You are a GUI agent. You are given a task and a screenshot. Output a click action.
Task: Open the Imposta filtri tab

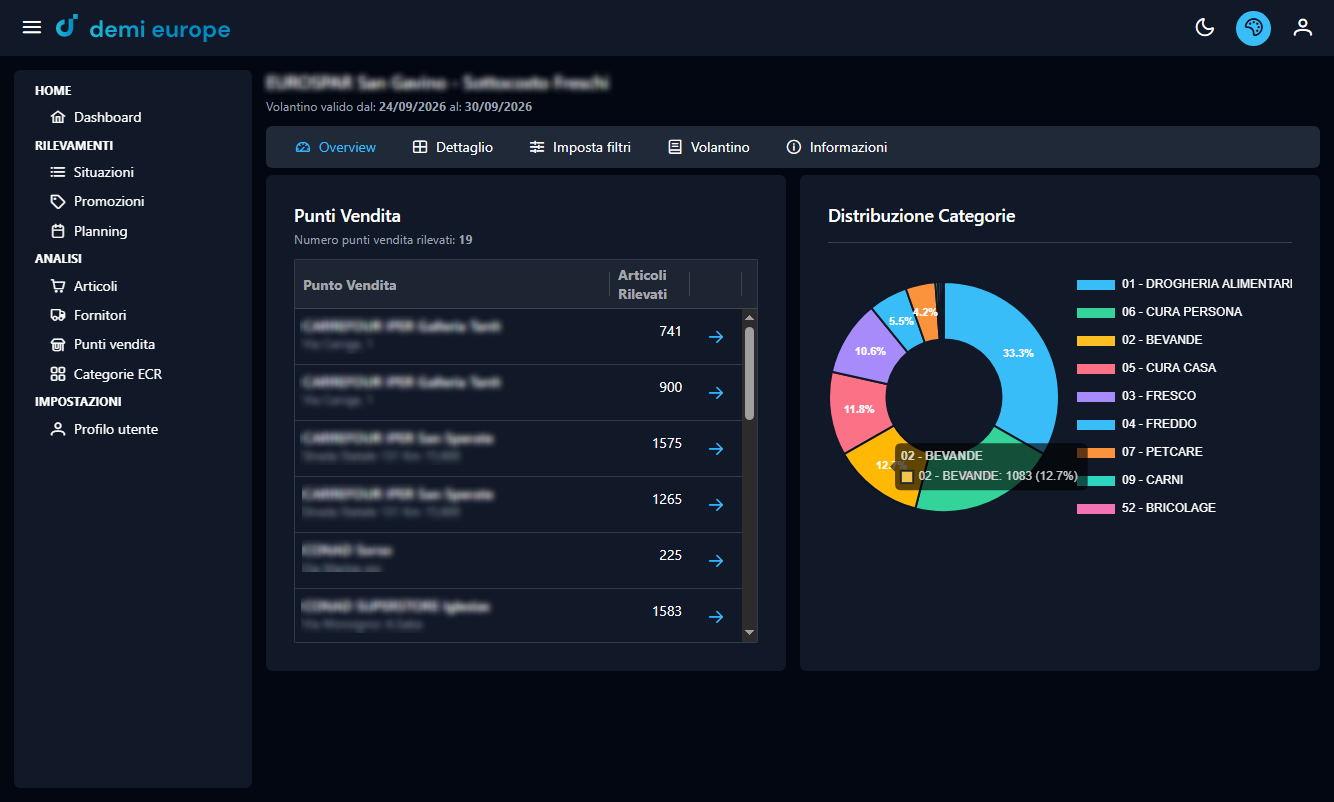pos(580,147)
